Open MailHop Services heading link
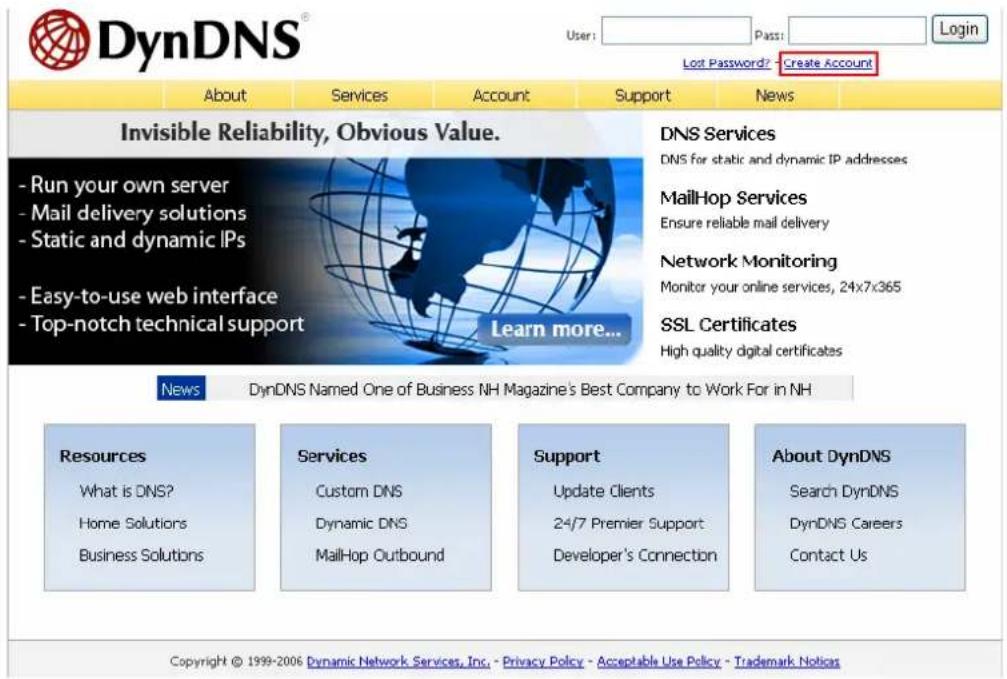Screen dimensions: 1007x679 (733, 198)
